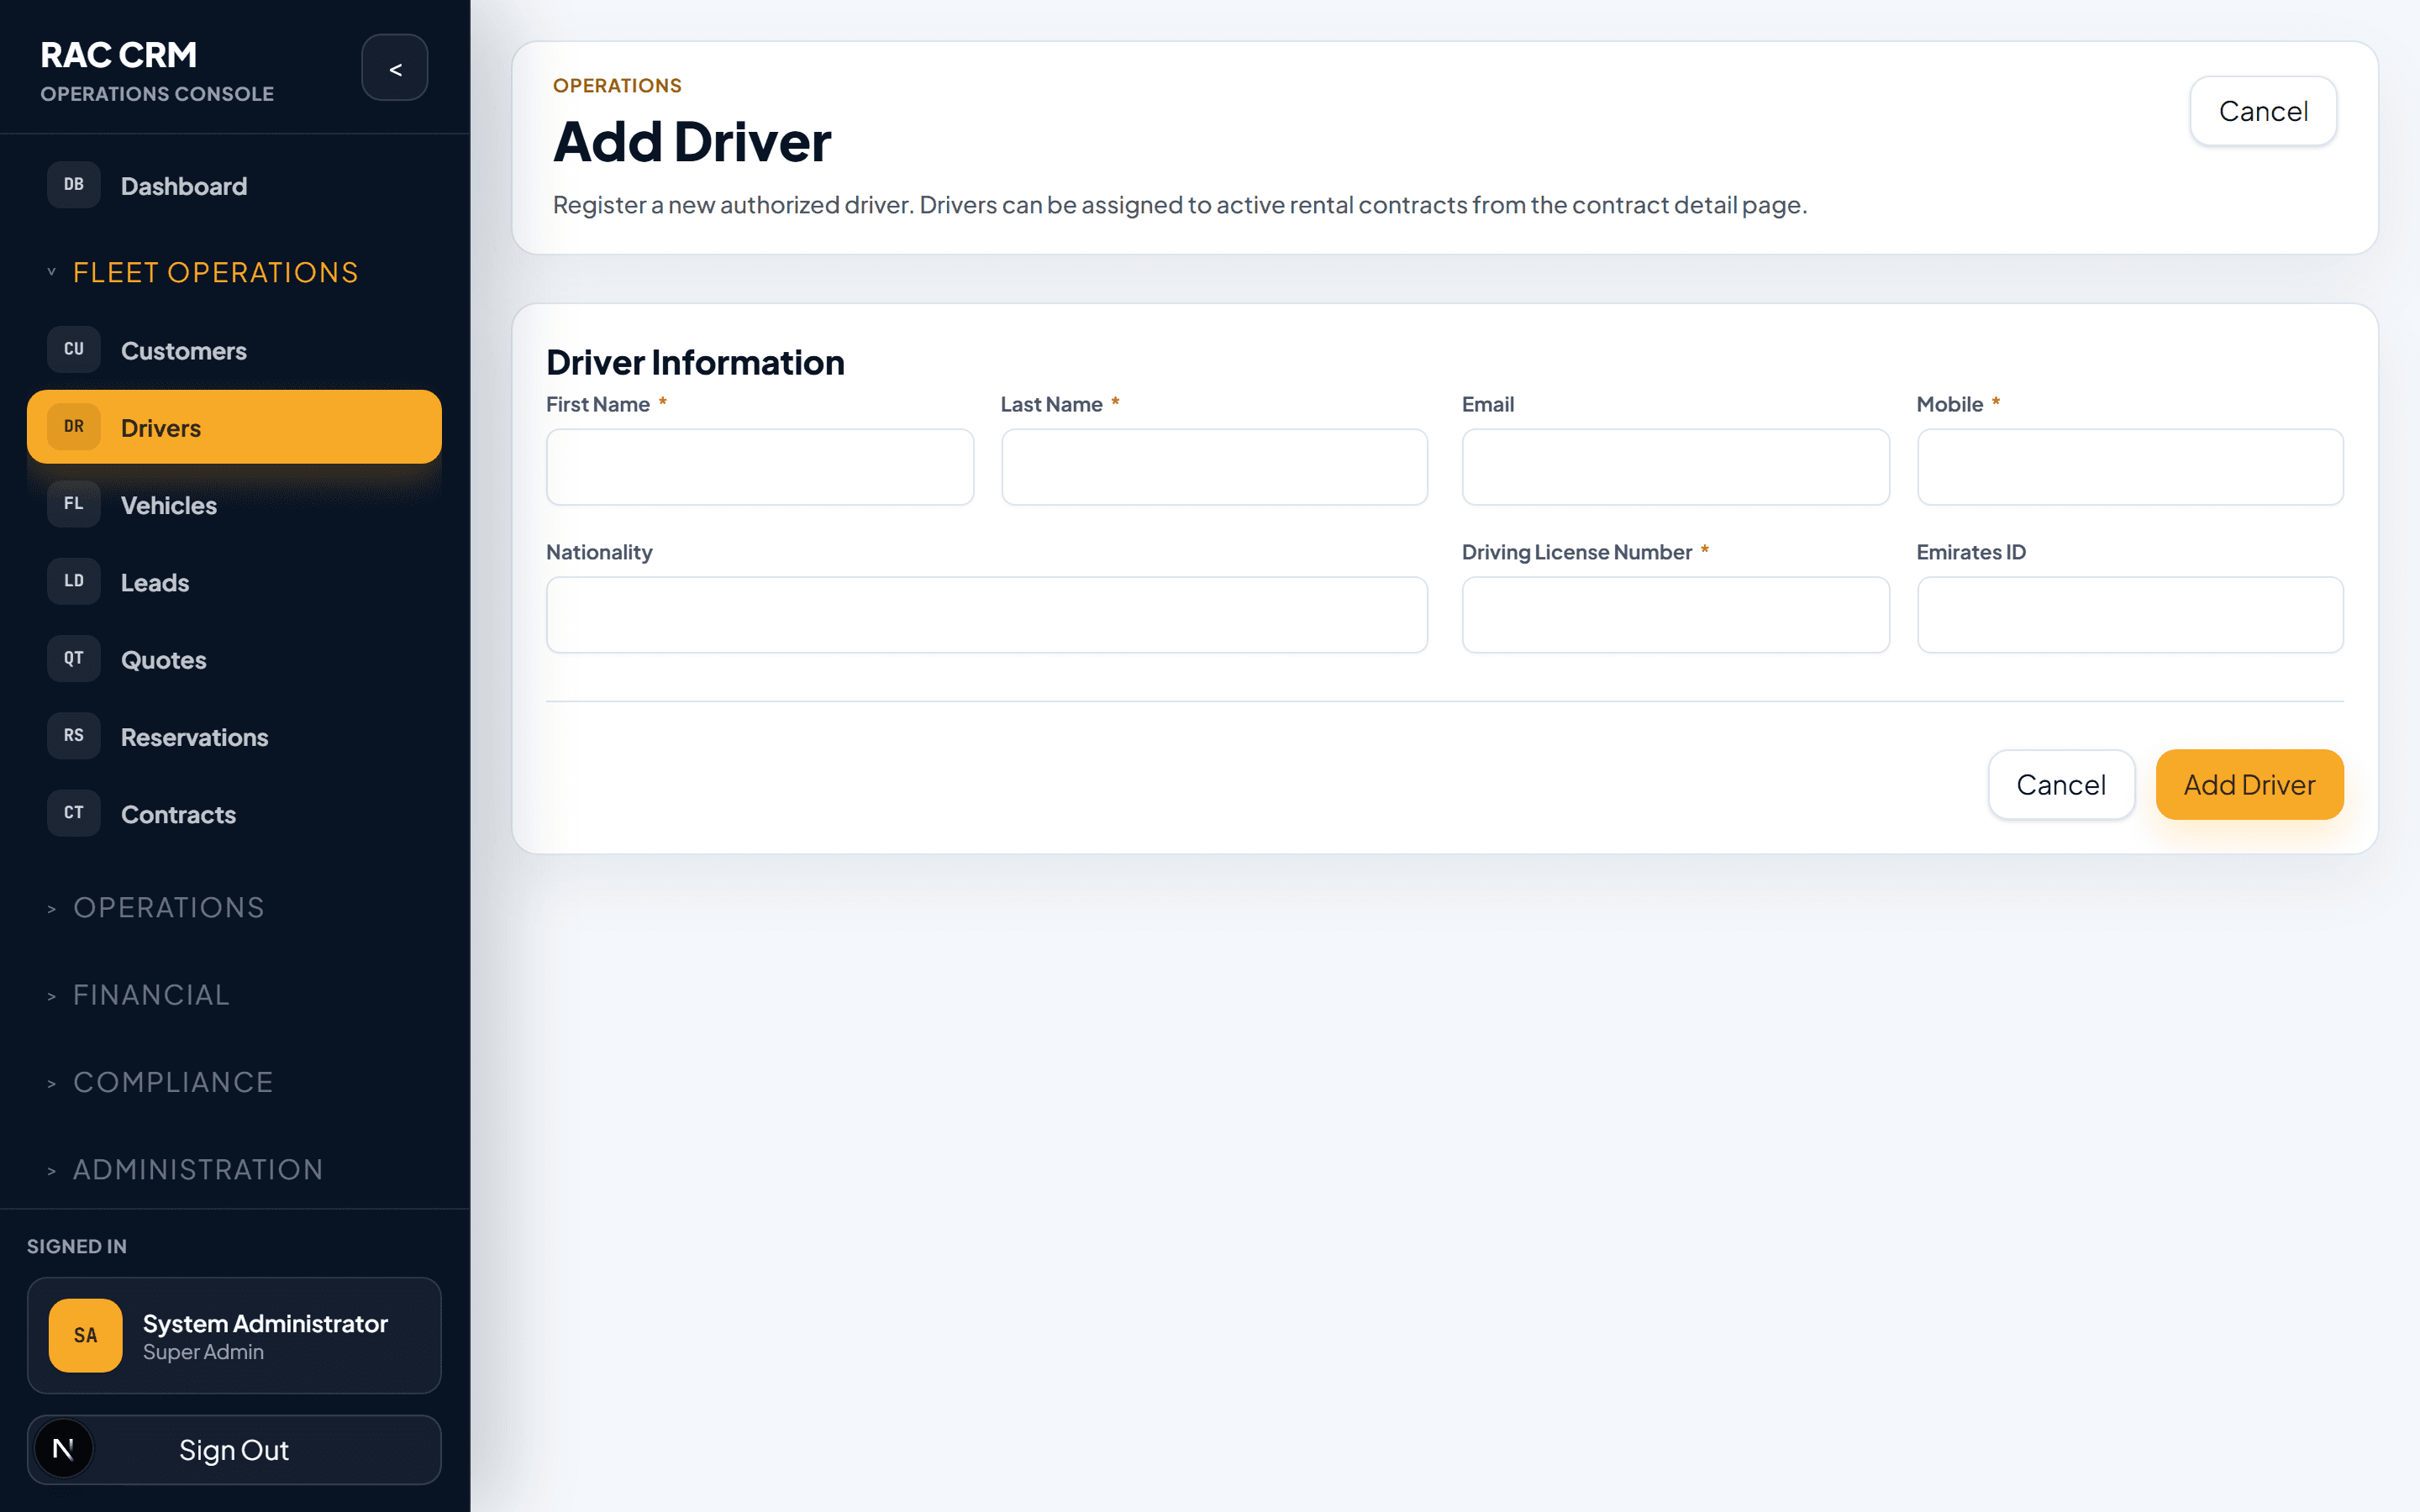Go to Customers page

coord(234,350)
